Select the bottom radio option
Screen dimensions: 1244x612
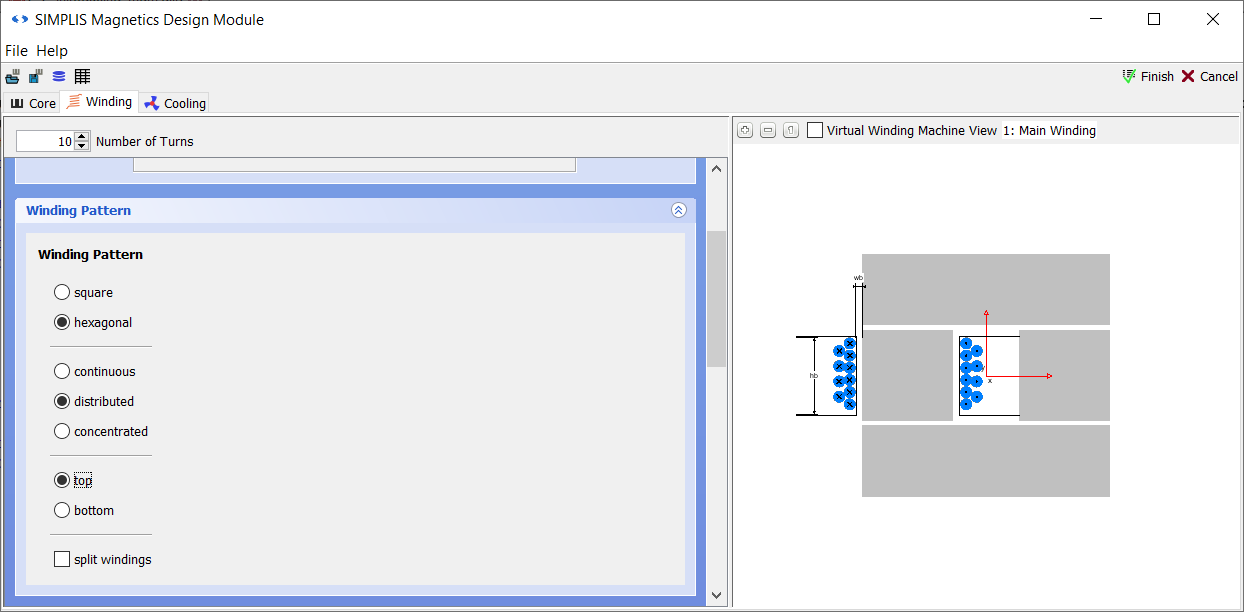tap(62, 511)
